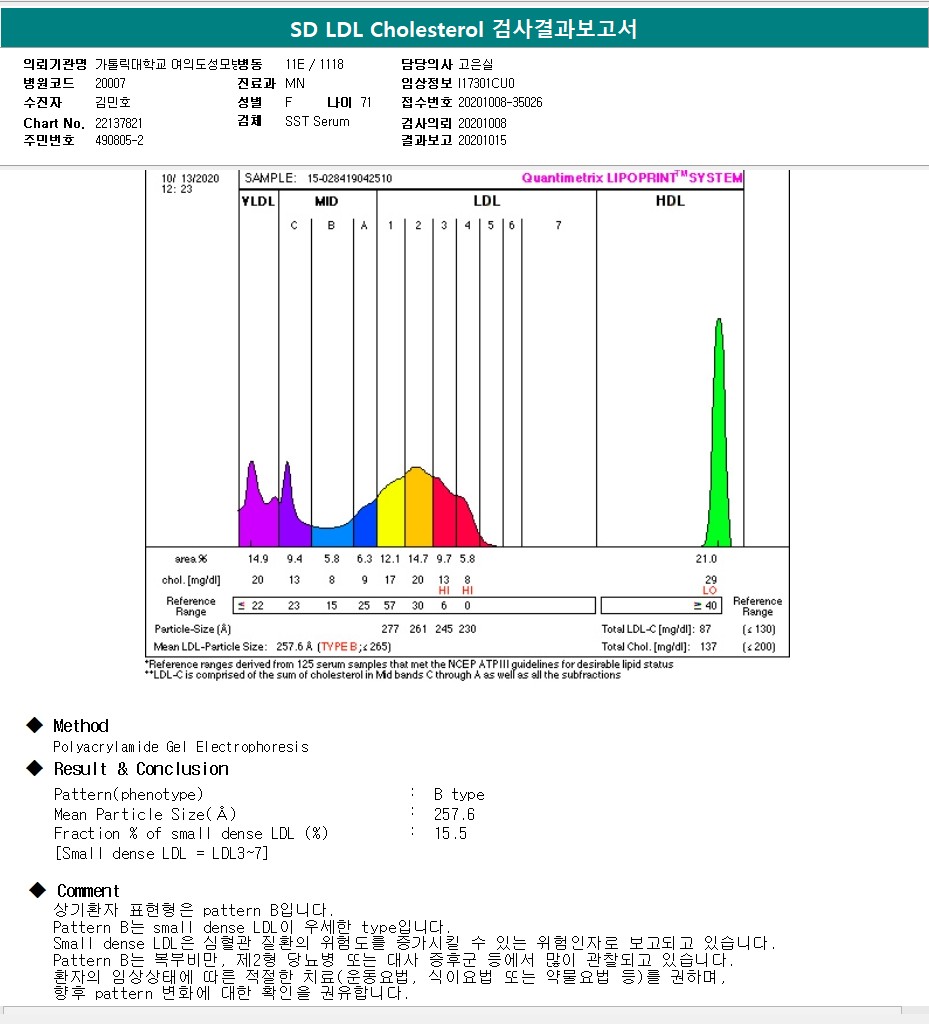929x1024 pixels.
Task: Select the VLDL column header
Action: [259, 201]
